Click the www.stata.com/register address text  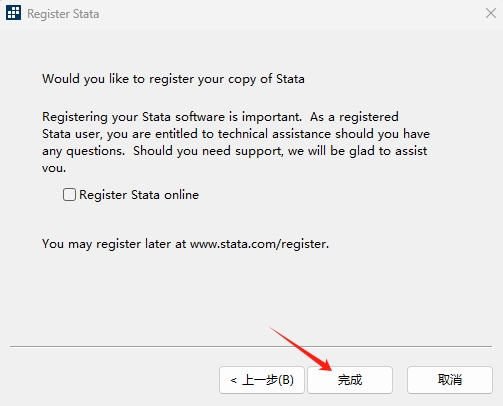tap(259, 244)
